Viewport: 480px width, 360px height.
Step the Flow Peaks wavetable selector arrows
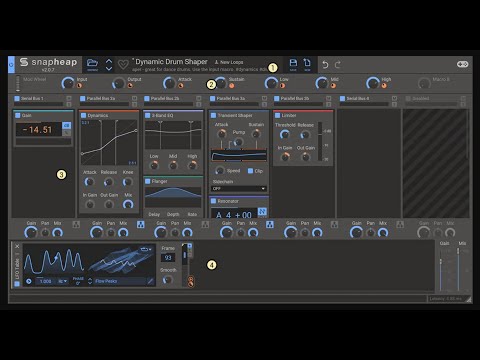pyautogui.click(x=90, y=281)
